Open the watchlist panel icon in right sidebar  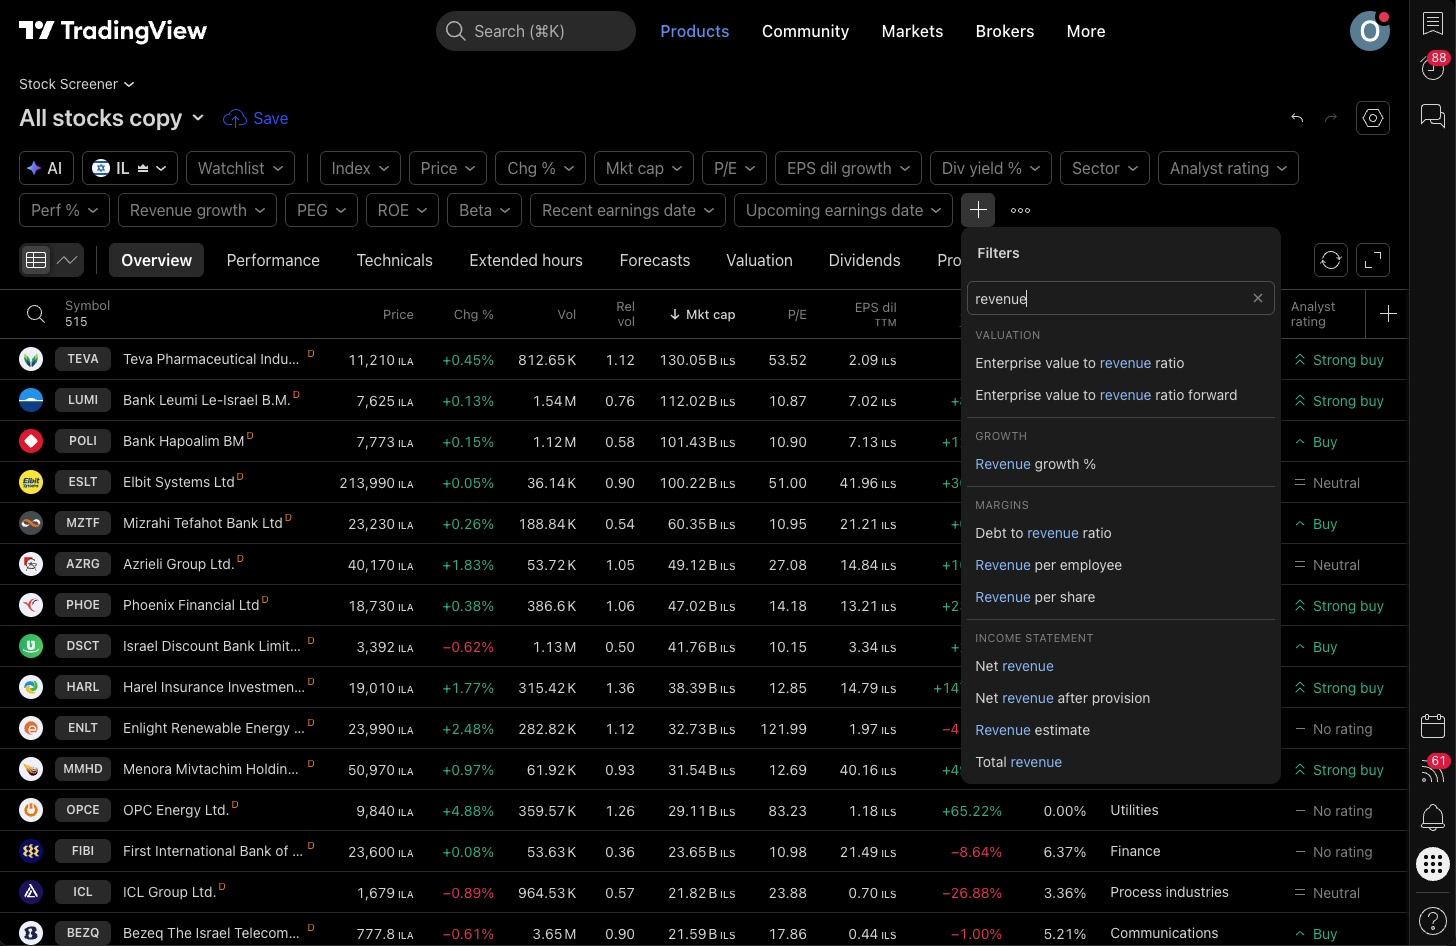click(x=1433, y=24)
